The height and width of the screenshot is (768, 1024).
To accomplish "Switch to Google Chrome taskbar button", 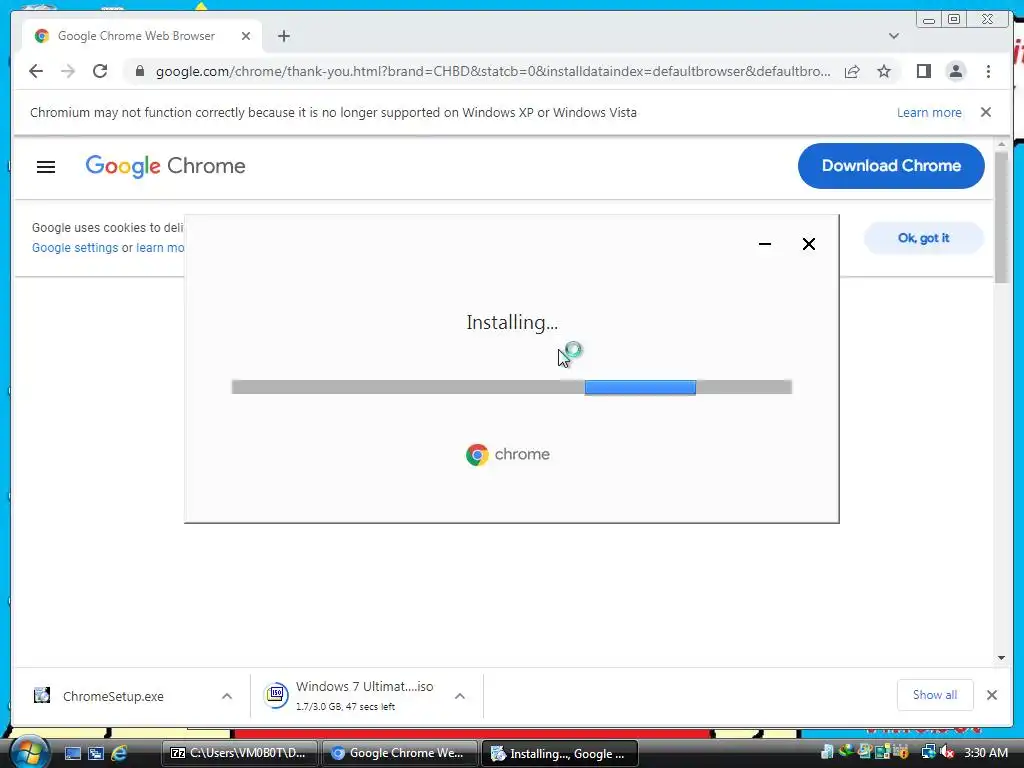I will tap(398, 754).
